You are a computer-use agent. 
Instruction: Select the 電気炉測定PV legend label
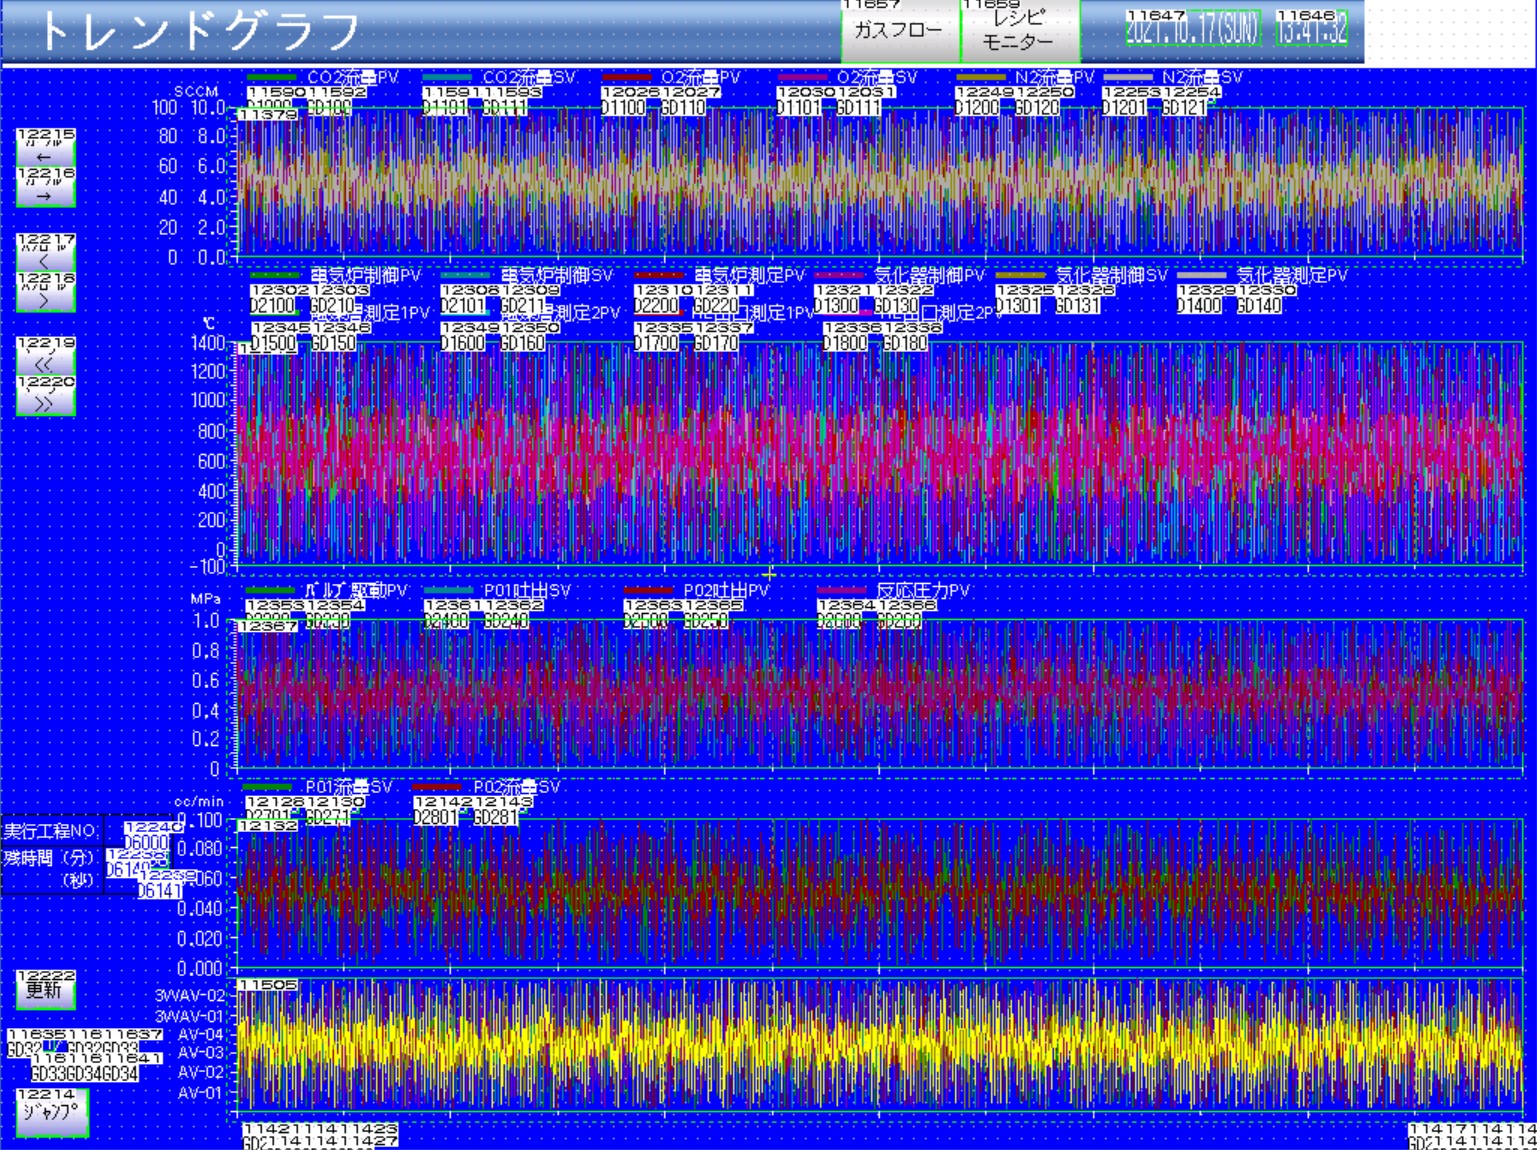(x=750, y=275)
